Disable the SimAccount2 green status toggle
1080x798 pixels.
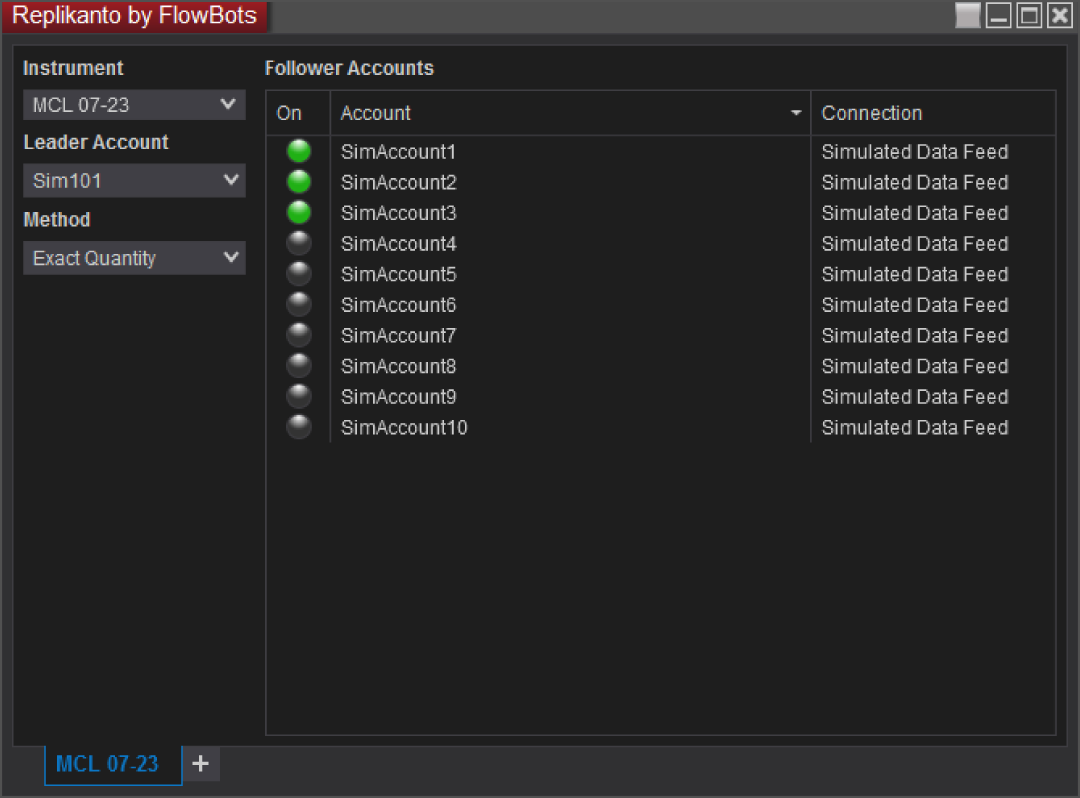(x=299, y=182)
